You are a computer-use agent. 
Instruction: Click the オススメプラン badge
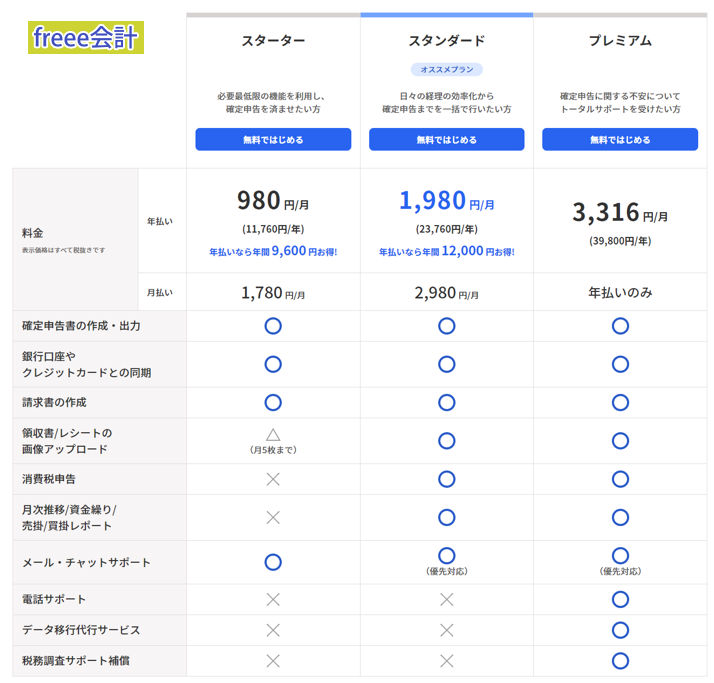[x=447, y=70]
